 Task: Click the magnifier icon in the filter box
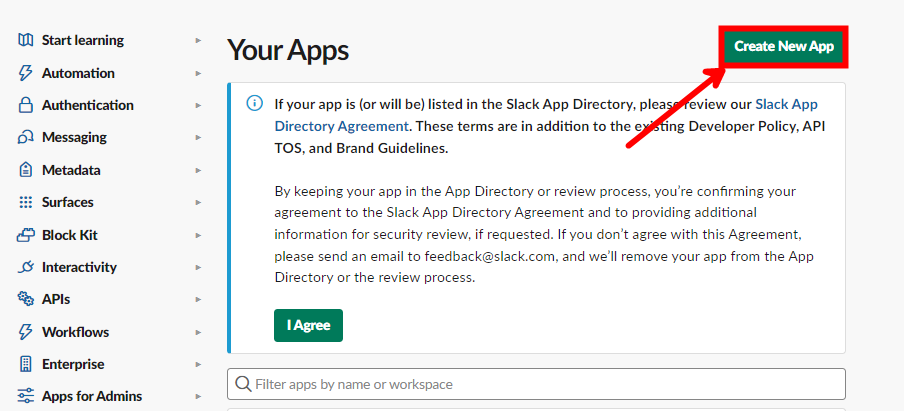click(x=243, y=384)
